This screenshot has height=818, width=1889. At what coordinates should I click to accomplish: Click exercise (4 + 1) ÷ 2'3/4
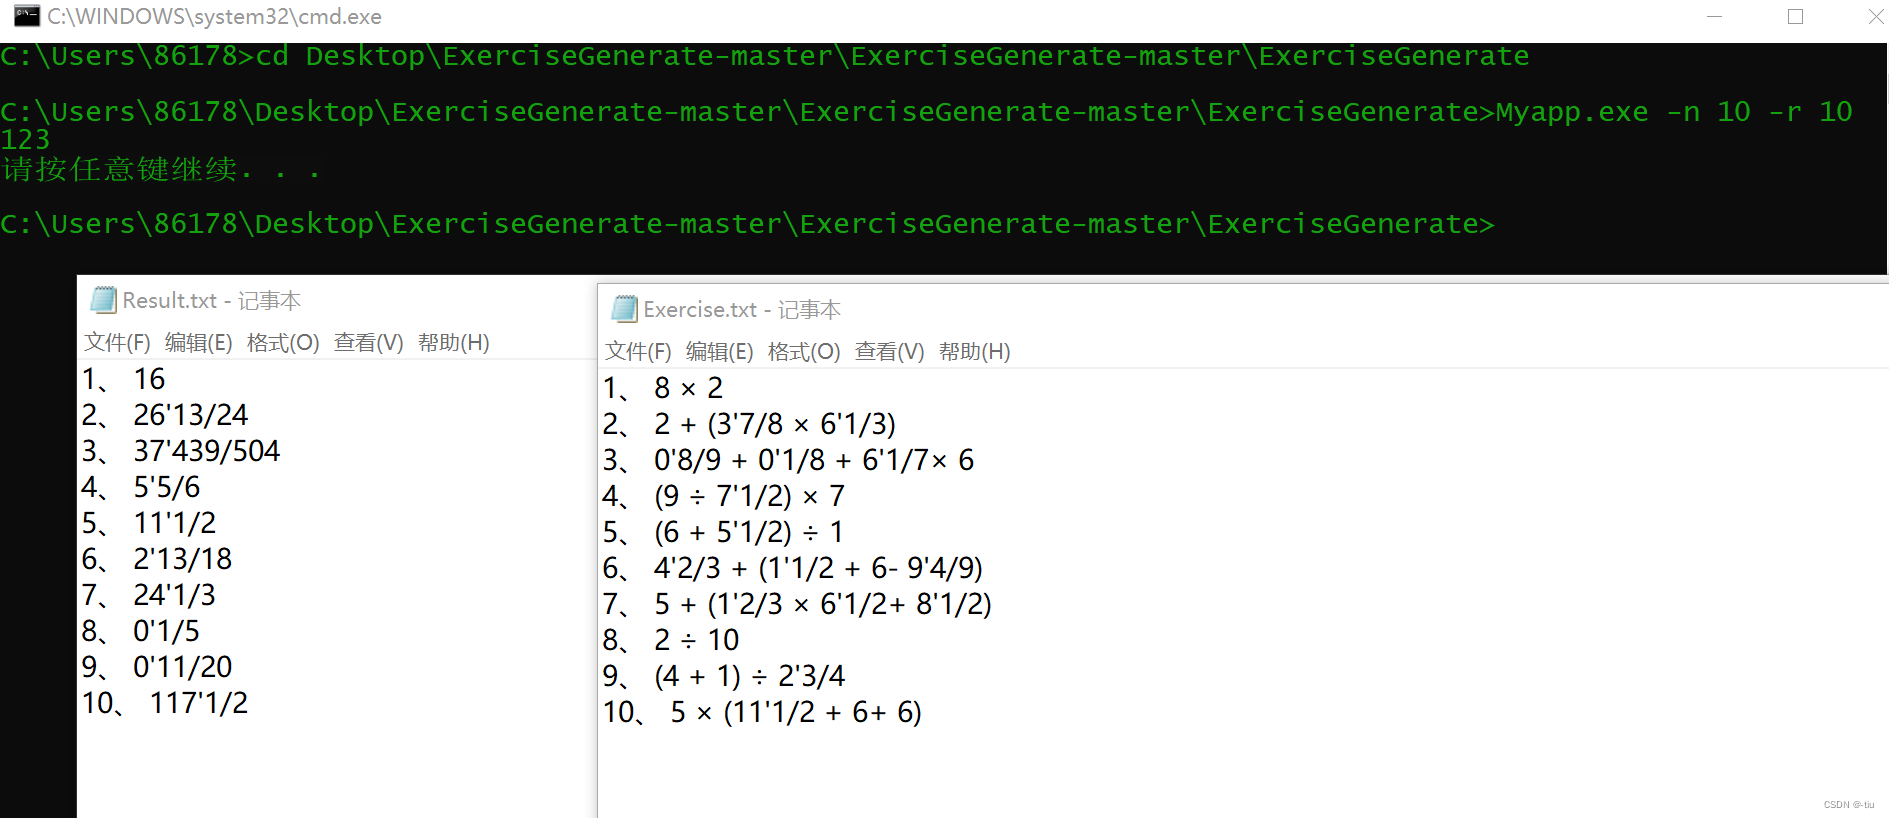(x=750, y=676)
